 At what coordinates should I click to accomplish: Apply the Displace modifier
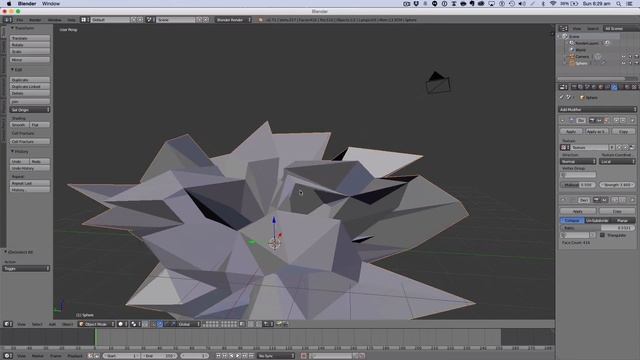(x=571, y=131)
